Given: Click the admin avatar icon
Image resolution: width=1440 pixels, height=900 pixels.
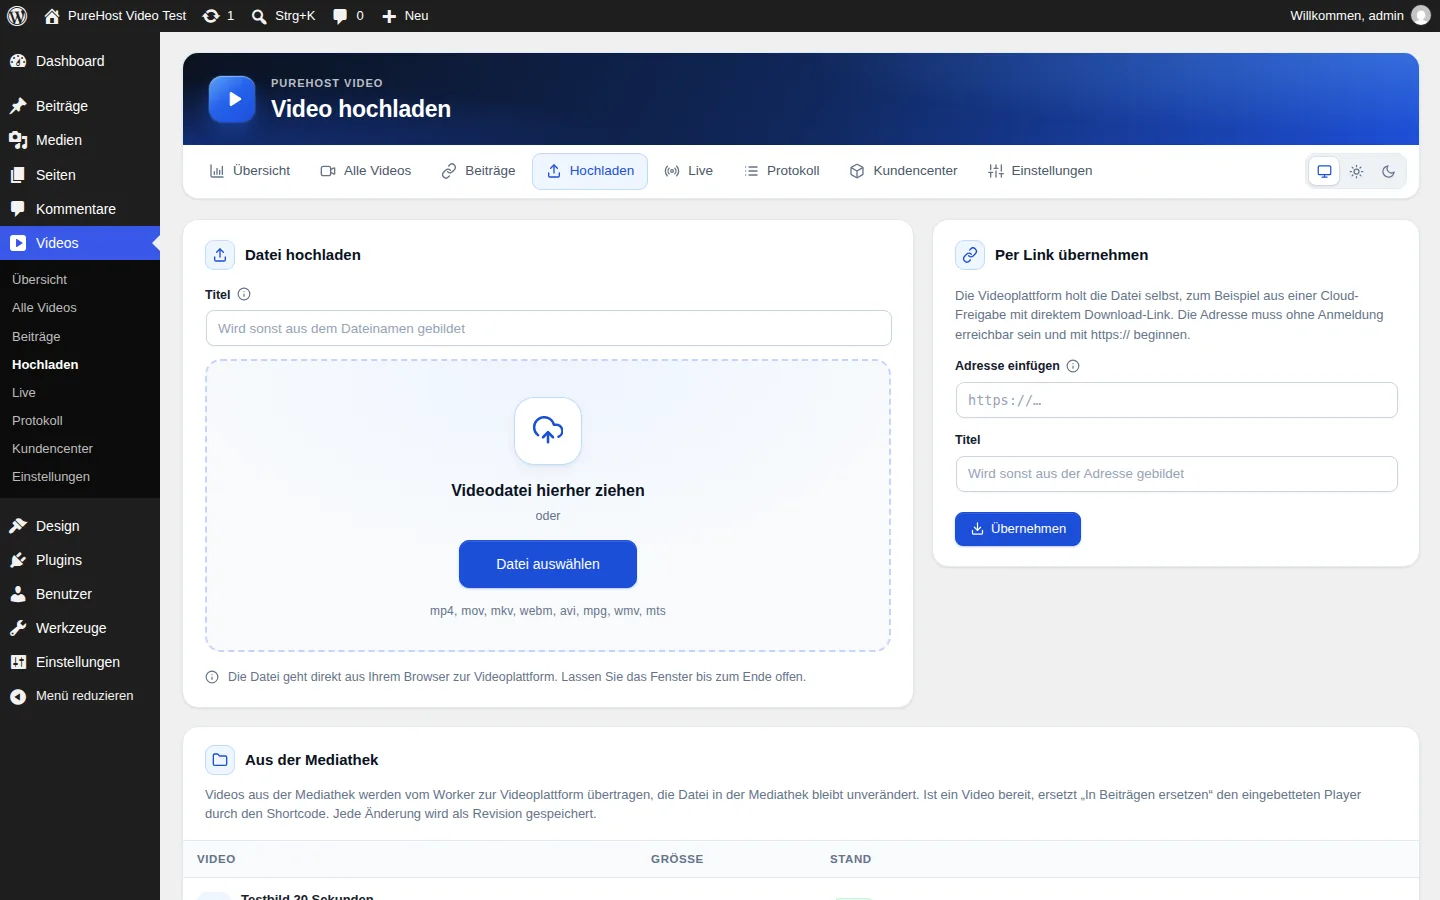Looking at the screenshot, I should coord(1421,16).
